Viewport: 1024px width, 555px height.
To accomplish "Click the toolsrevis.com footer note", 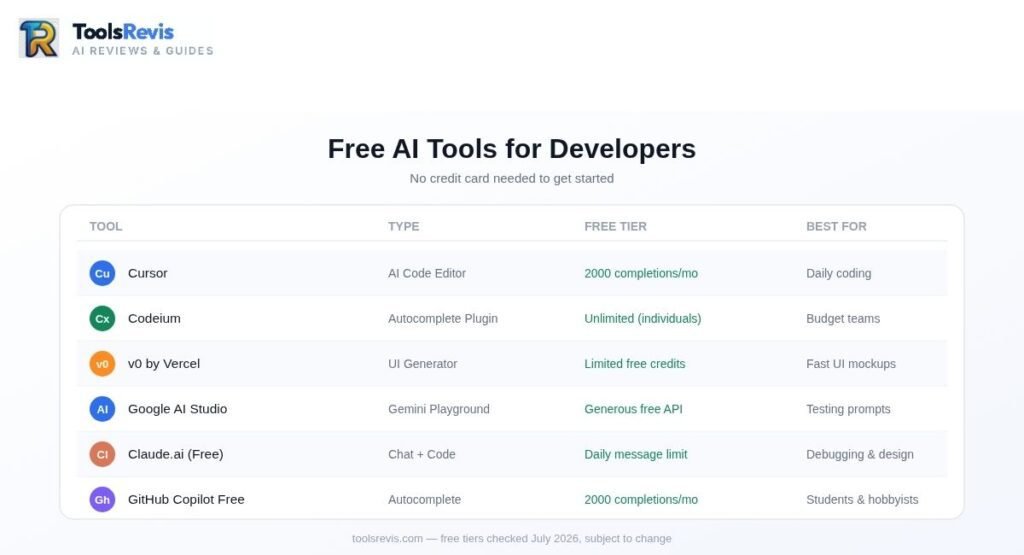I will (512, 539).
